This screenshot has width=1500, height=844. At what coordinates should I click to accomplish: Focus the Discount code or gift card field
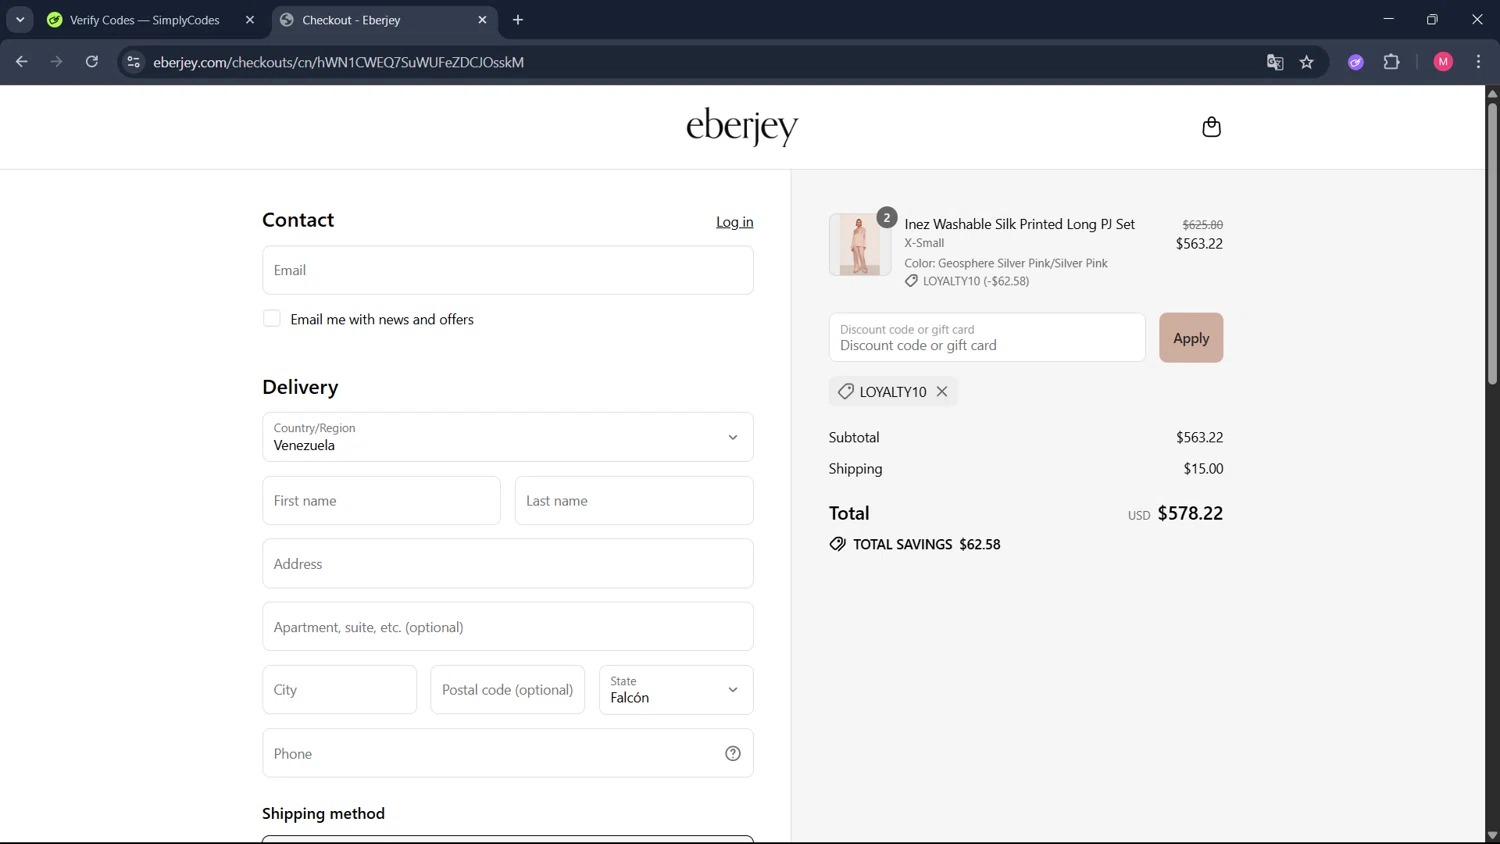click(x=987, y=338)
